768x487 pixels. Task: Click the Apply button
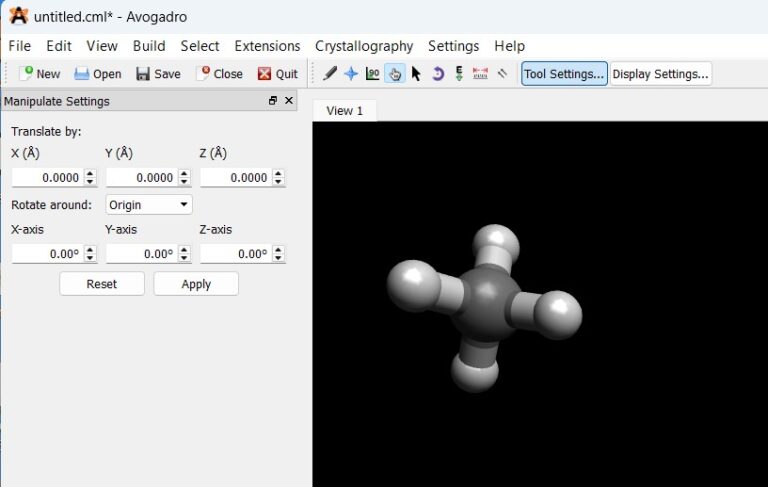click(196, 284)
